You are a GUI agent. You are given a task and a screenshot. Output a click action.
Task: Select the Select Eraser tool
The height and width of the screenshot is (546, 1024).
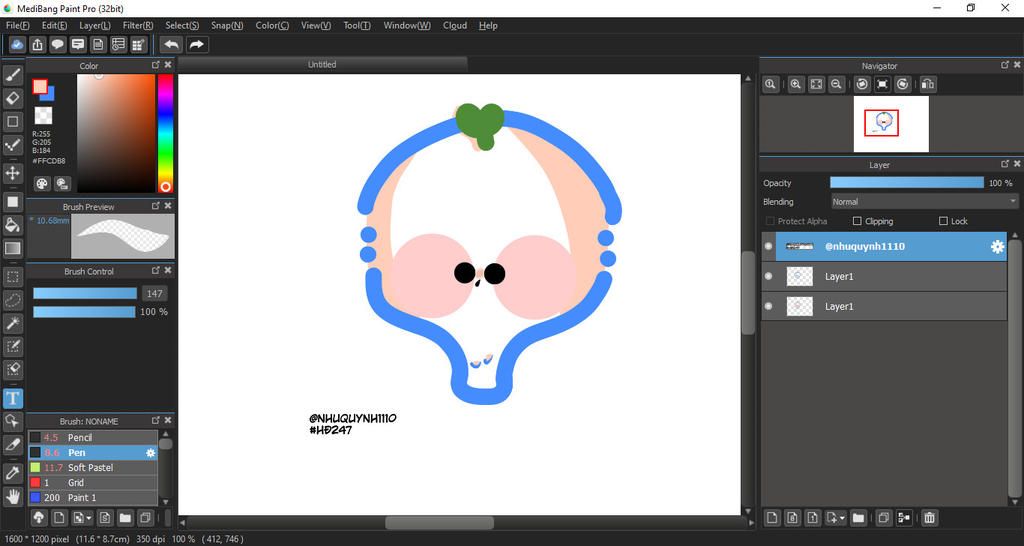click(12, 369)
